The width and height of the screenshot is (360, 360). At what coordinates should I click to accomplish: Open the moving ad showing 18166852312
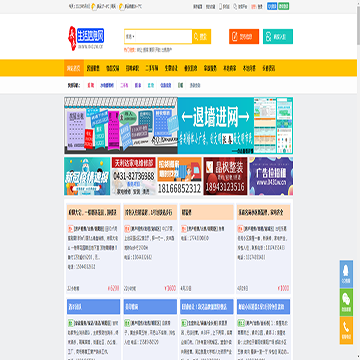coord(179,176)
